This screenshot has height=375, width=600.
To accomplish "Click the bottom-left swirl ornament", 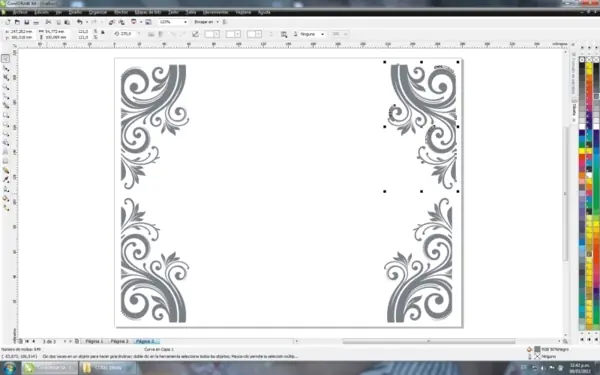I will click(x=154, y=260).
